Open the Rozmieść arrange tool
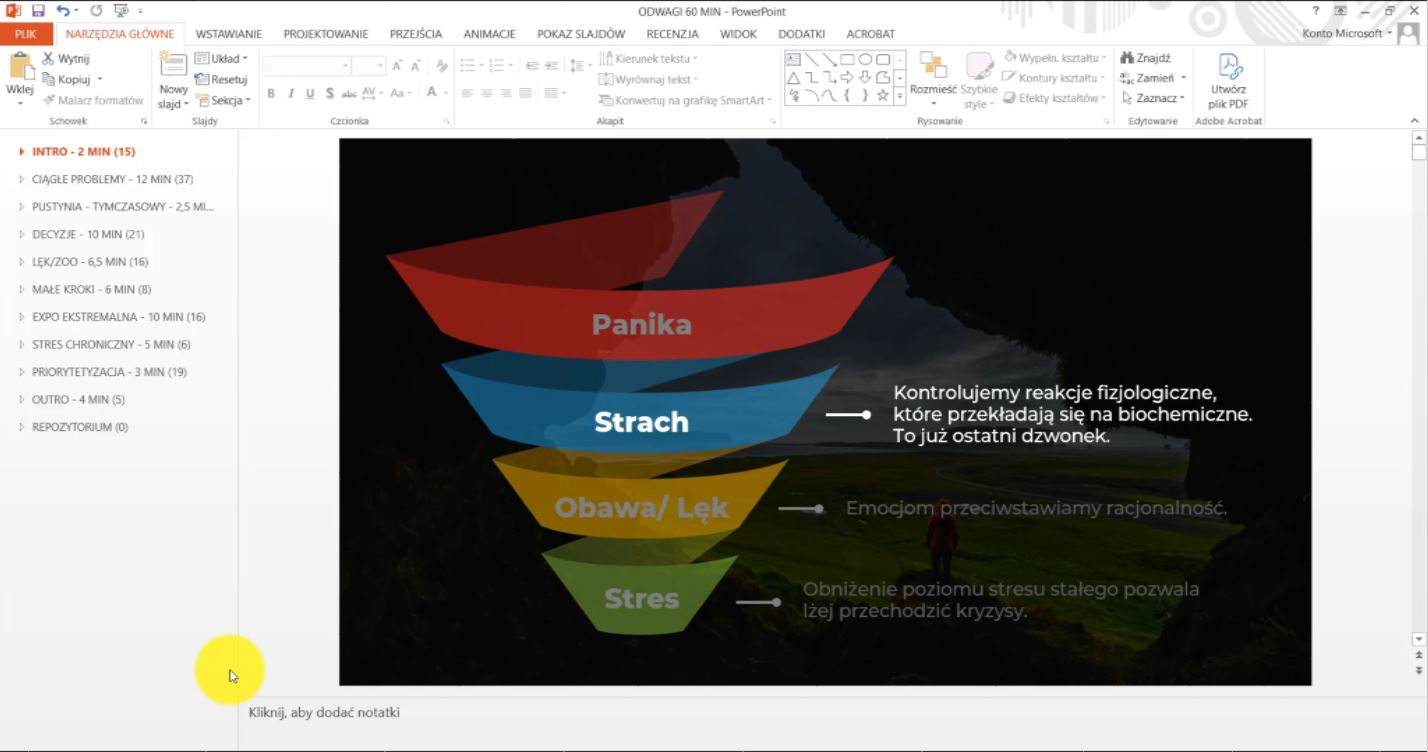 [933, 70]
